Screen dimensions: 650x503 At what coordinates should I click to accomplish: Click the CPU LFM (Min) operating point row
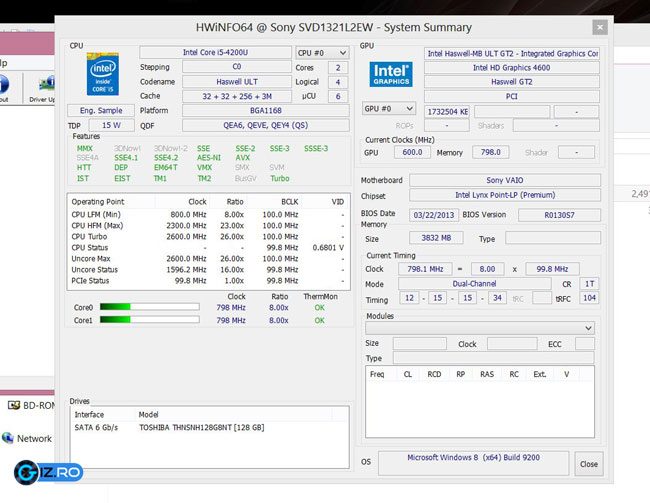tap(208, 214)
